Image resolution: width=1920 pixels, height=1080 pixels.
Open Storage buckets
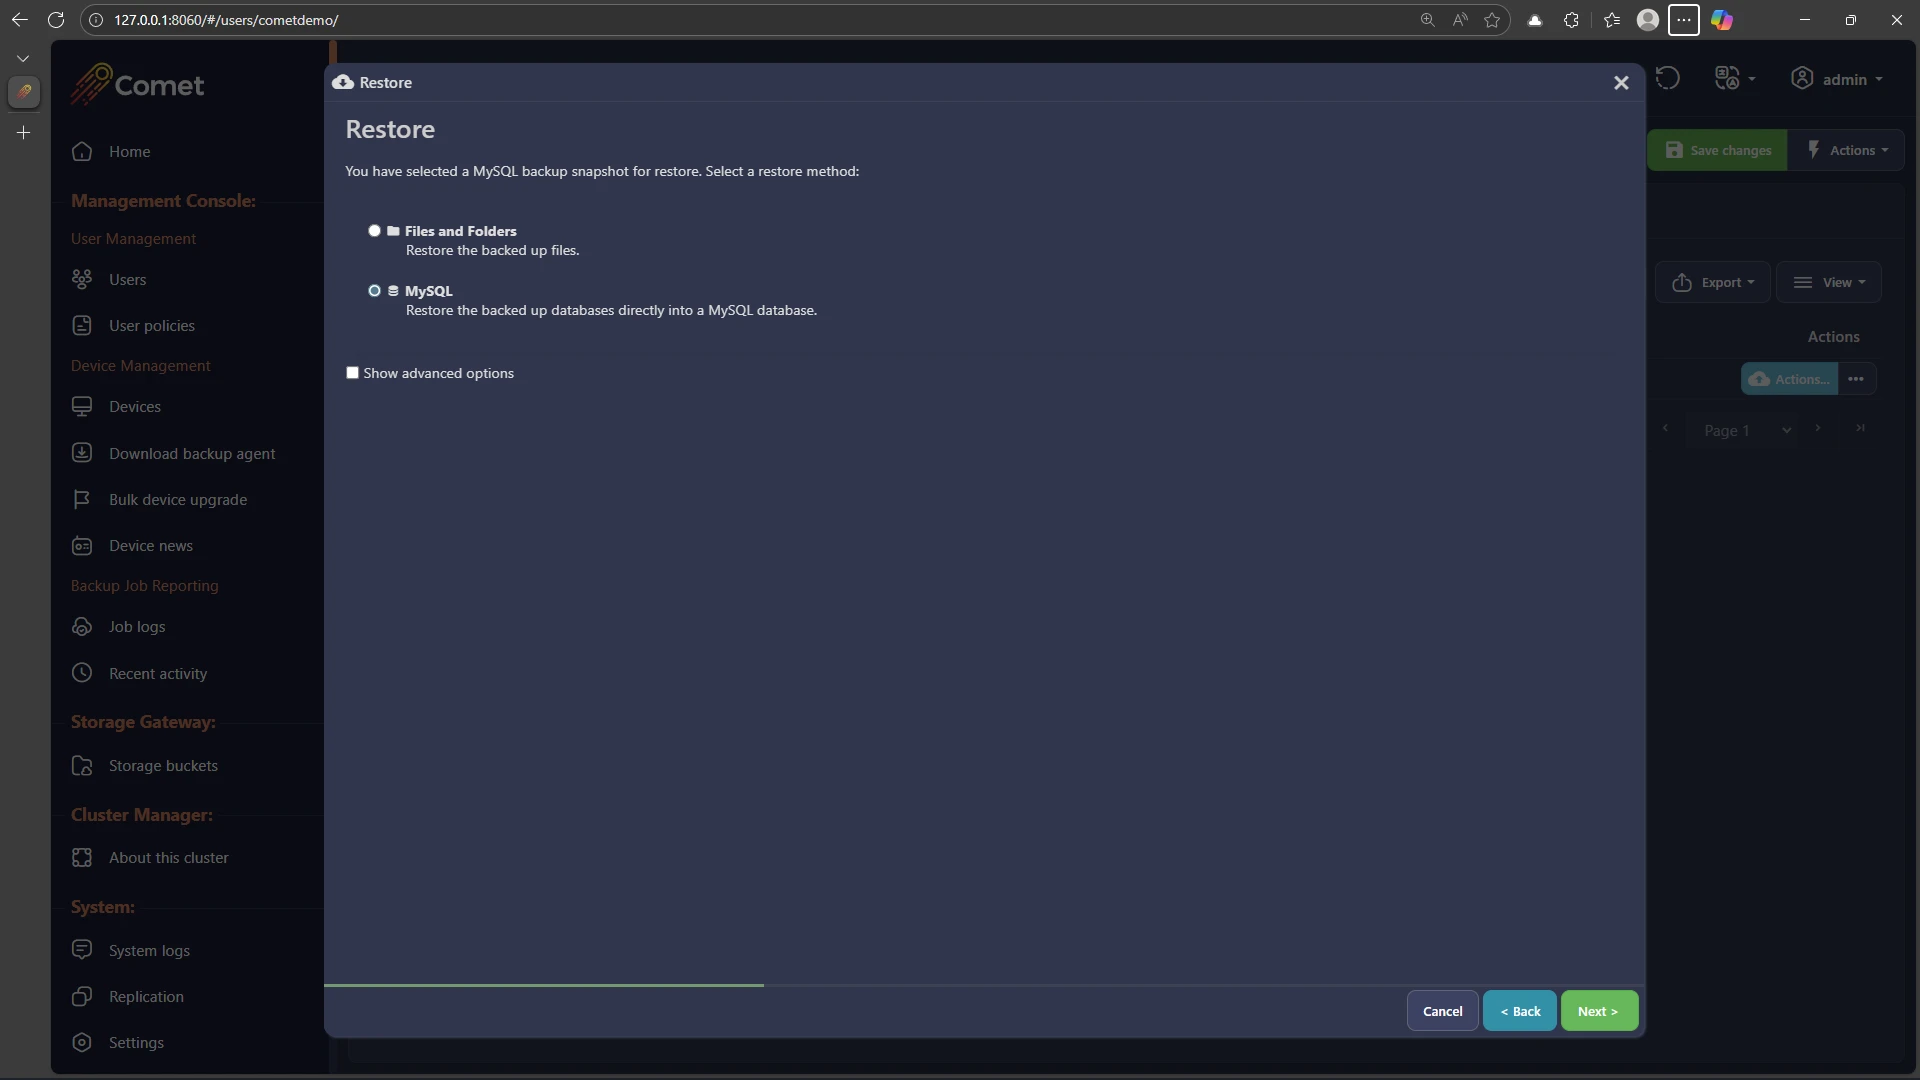click(x=163, y=766)
